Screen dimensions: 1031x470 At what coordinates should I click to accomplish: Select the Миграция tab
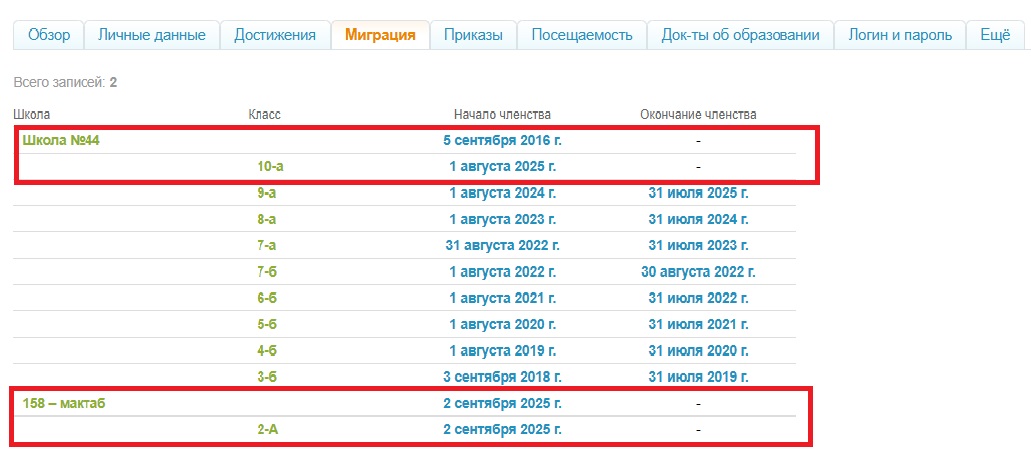(x=380, y=35)
